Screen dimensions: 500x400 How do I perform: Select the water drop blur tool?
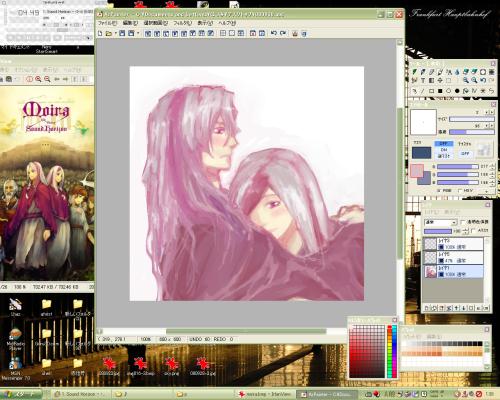pyautogui.click(x=457, y=72)
